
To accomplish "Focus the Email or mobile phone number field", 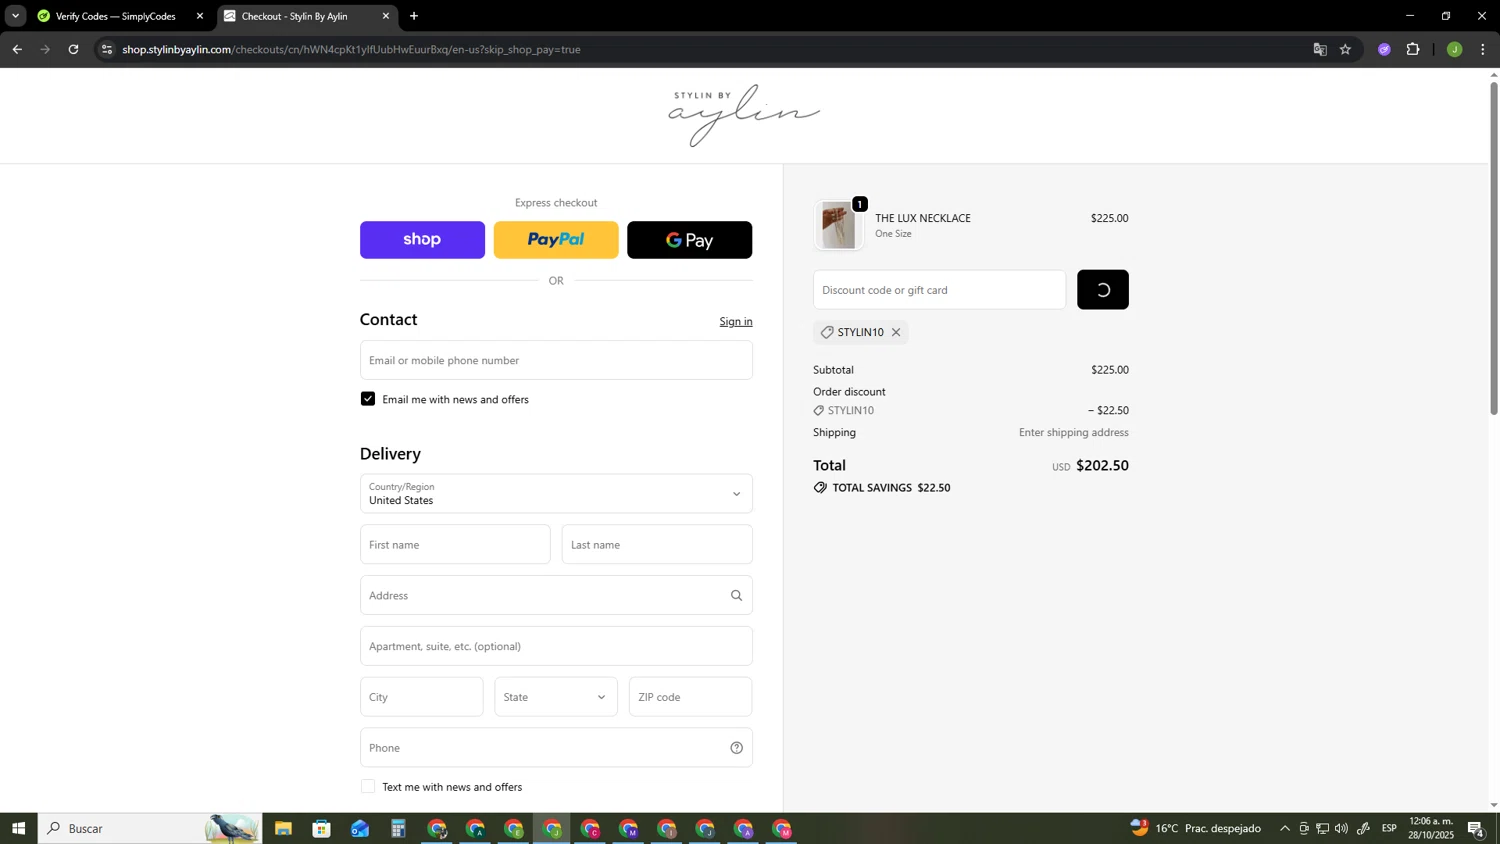I will click(x=556, y=360).
